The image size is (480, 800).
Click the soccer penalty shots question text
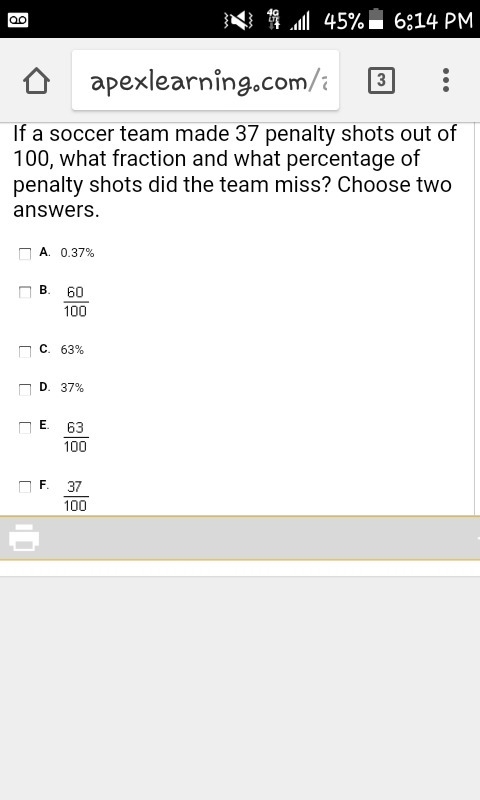click(235, 172)
